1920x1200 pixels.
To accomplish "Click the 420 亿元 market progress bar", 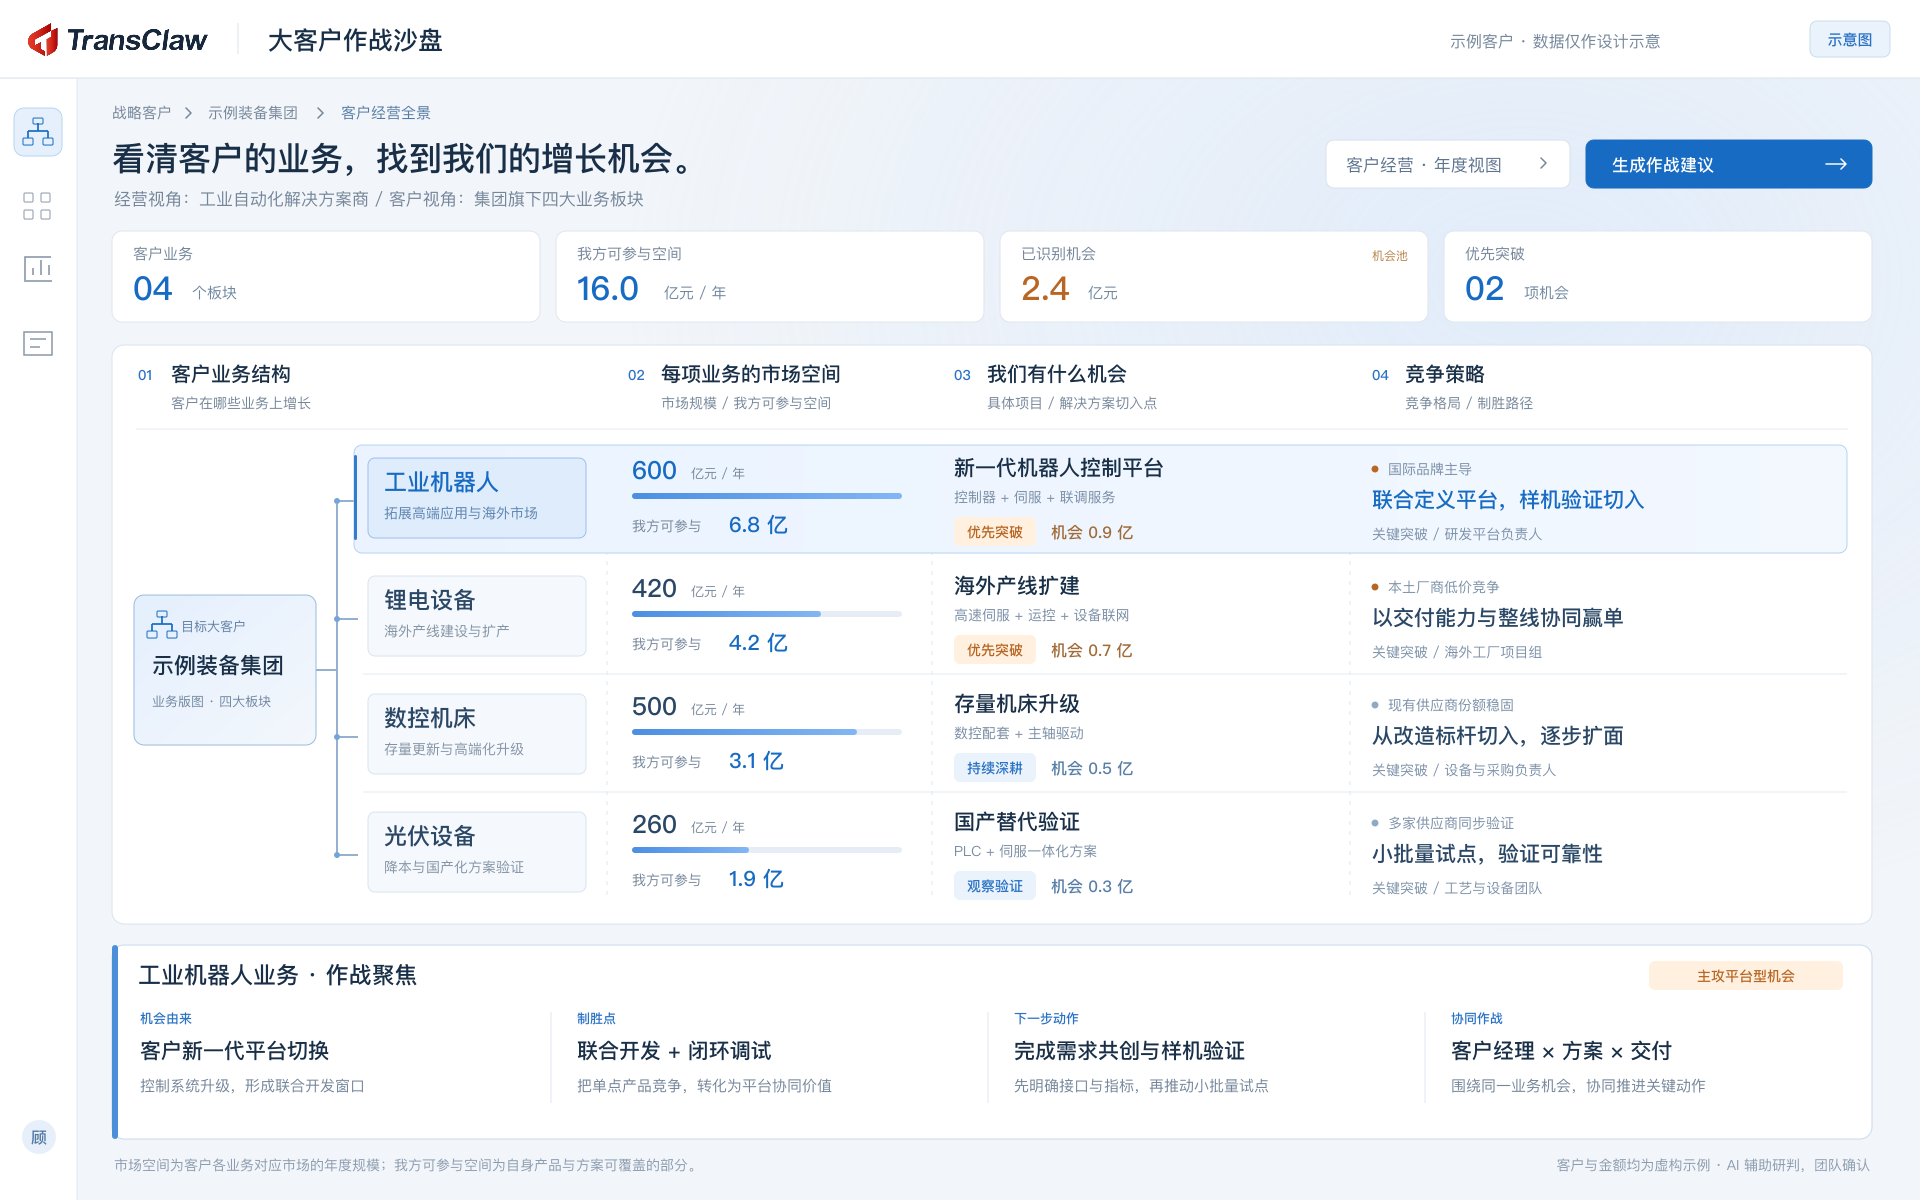I will (767, 614).
